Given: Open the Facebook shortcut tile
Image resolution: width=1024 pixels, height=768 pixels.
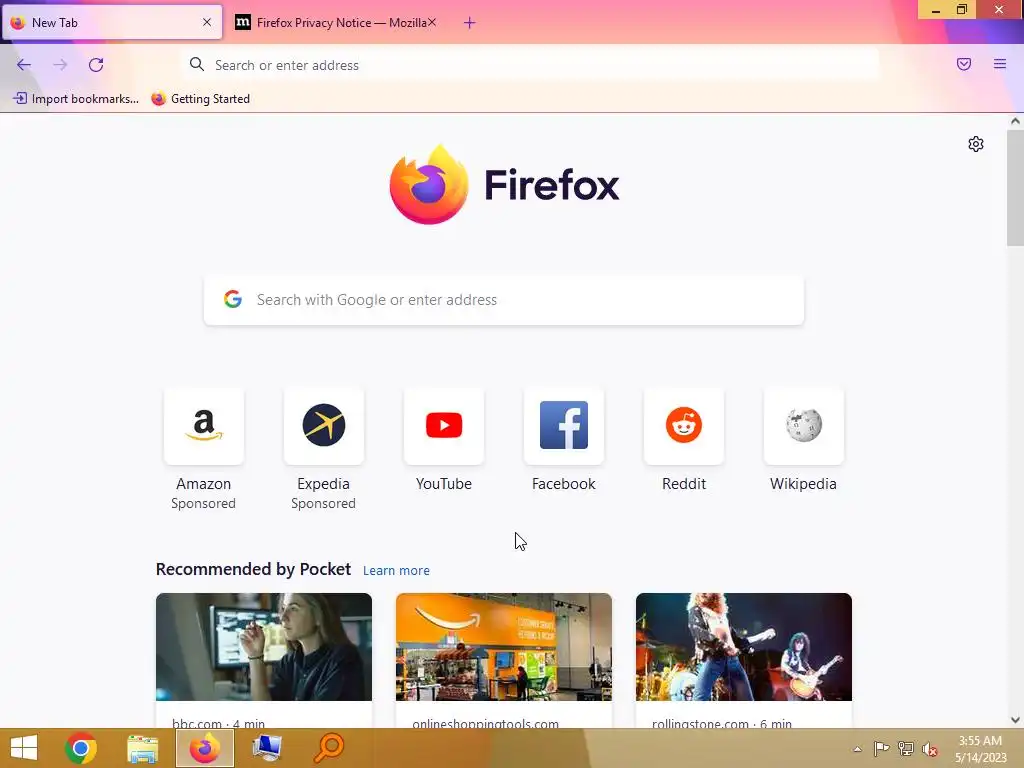Looking at the screenshot, I should [564, 426].
